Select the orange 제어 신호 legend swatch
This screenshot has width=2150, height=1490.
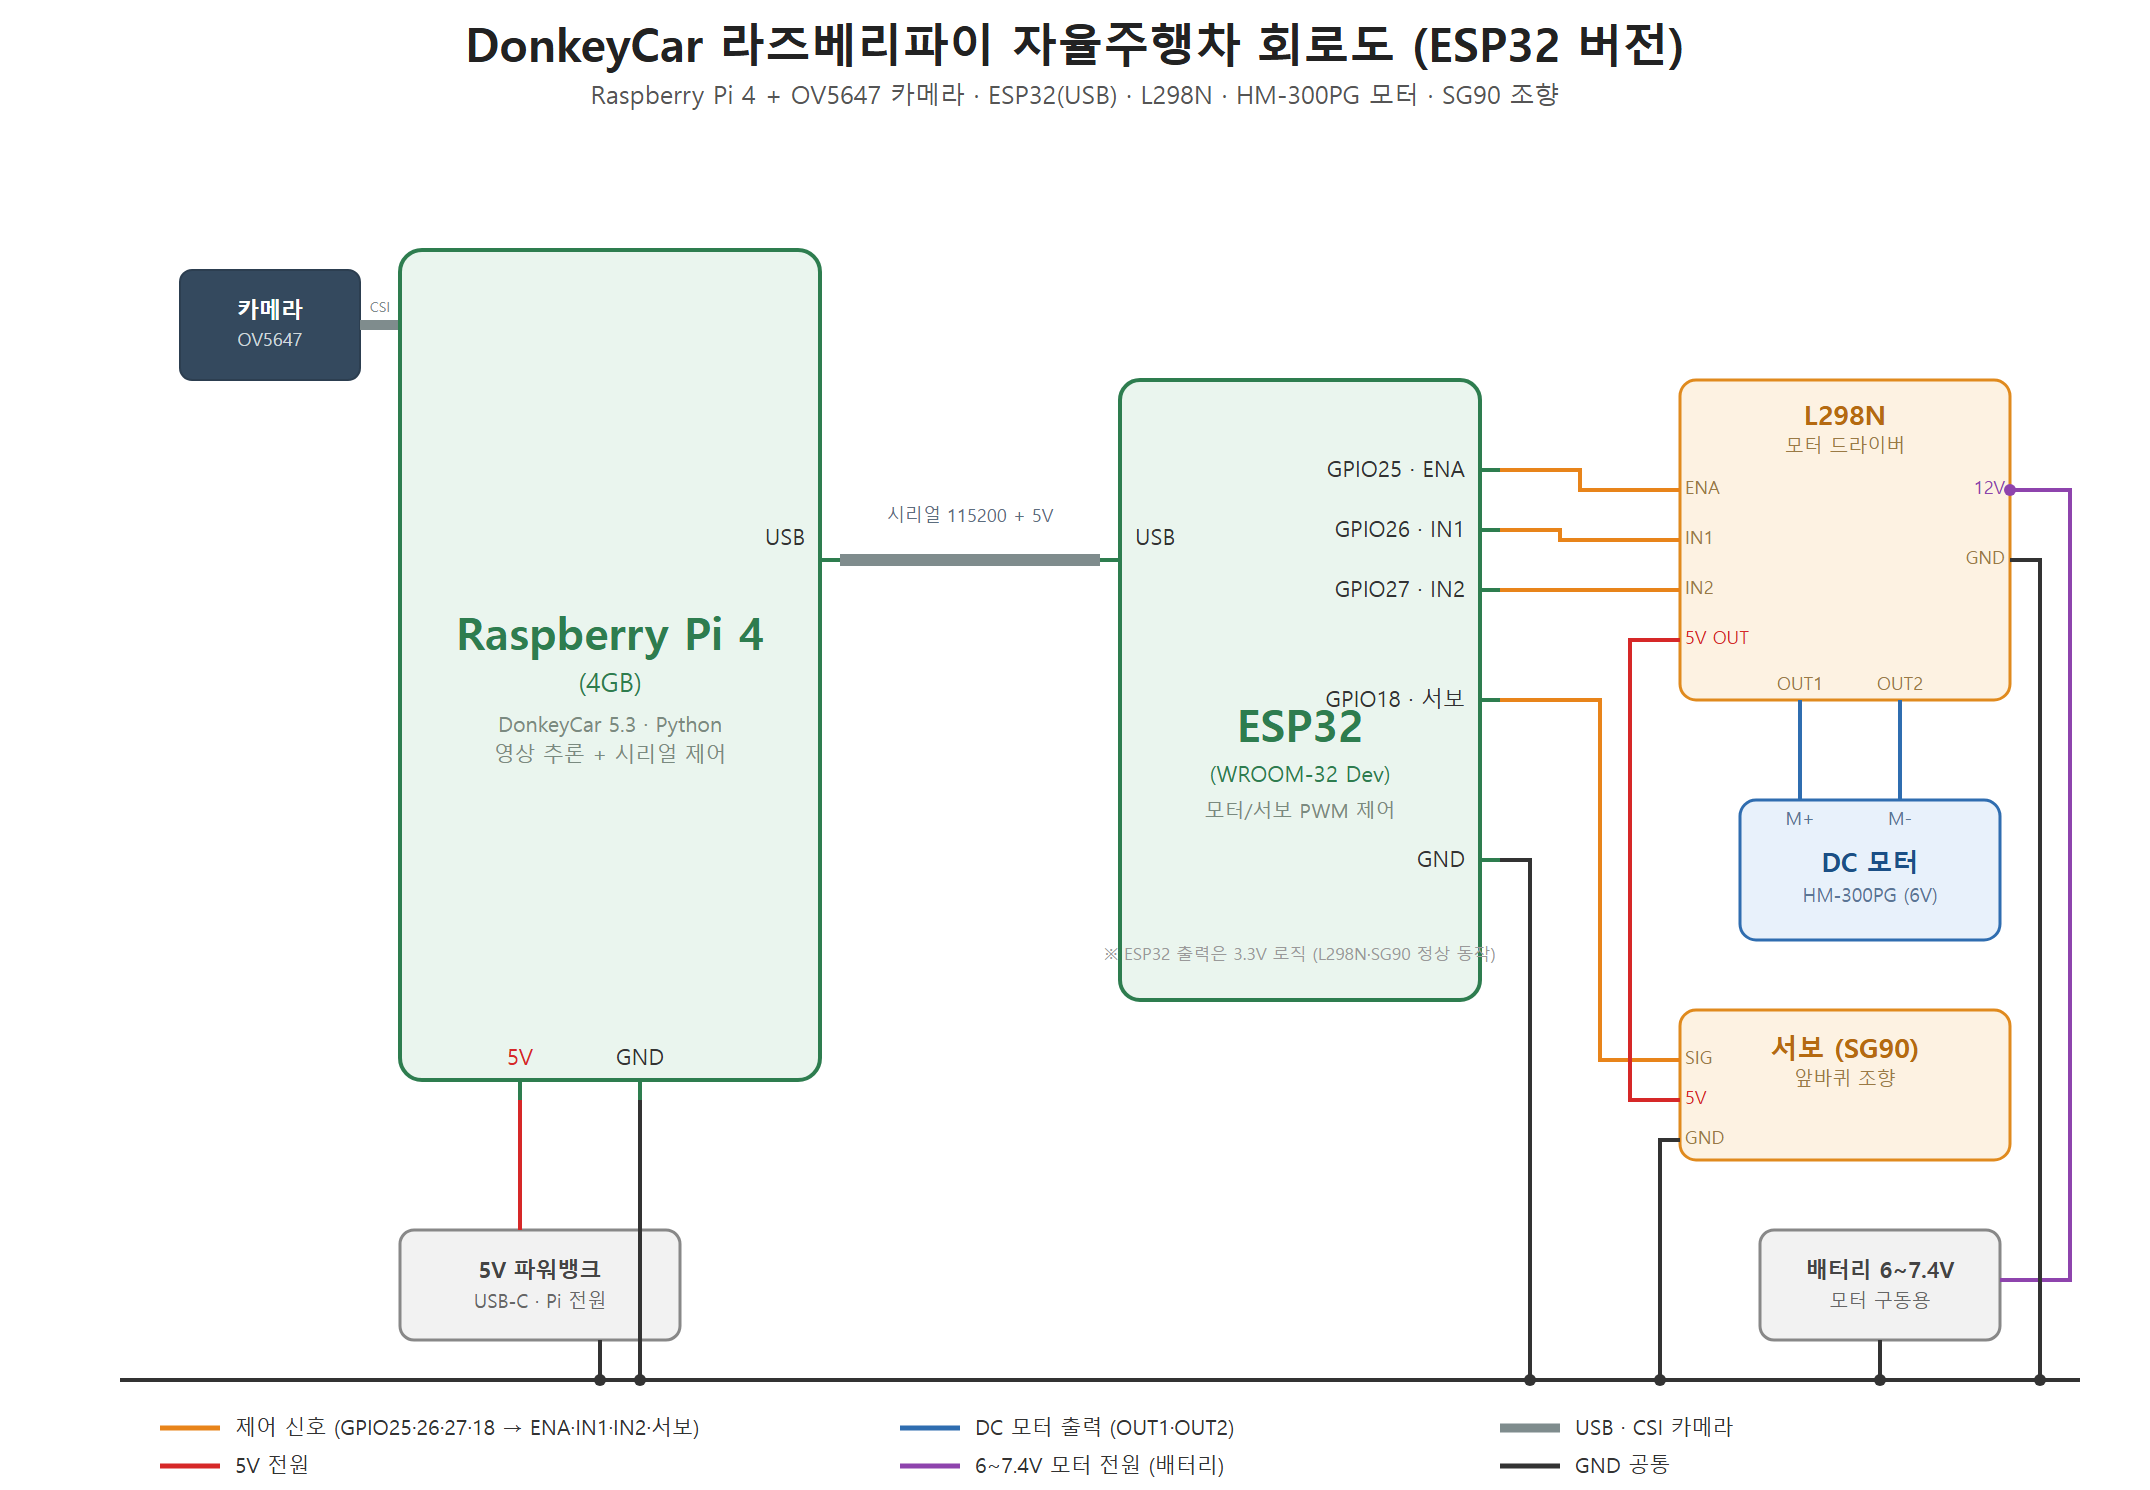coord(190,1428)
